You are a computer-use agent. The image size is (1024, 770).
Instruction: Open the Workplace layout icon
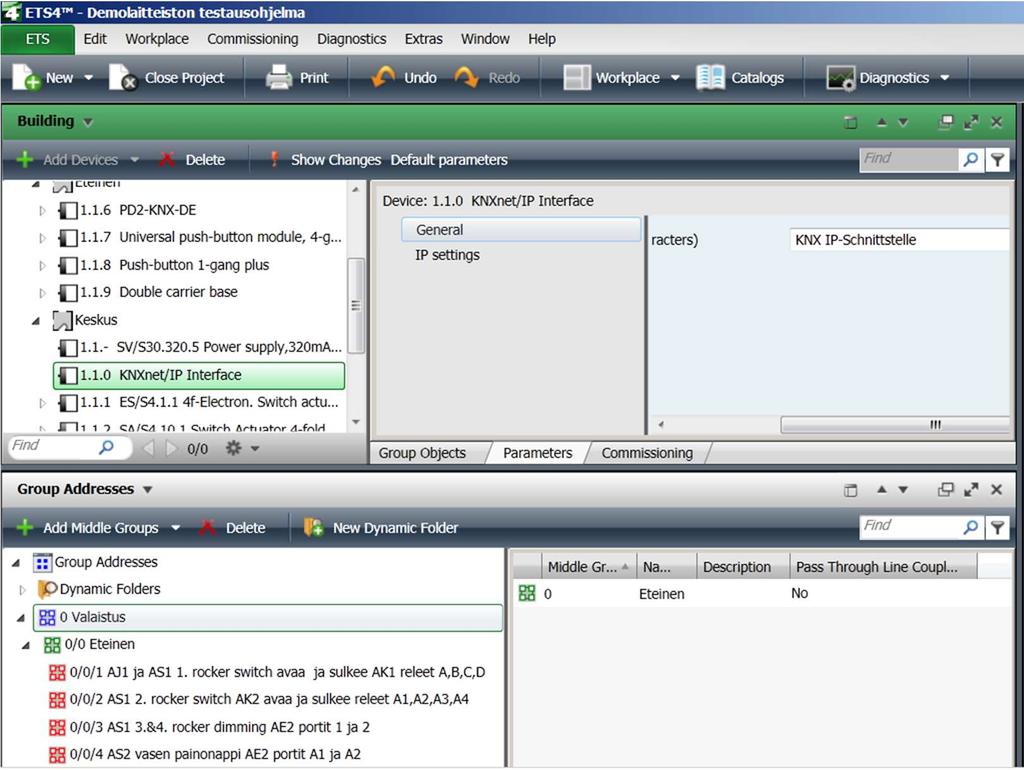coord(577,77)
